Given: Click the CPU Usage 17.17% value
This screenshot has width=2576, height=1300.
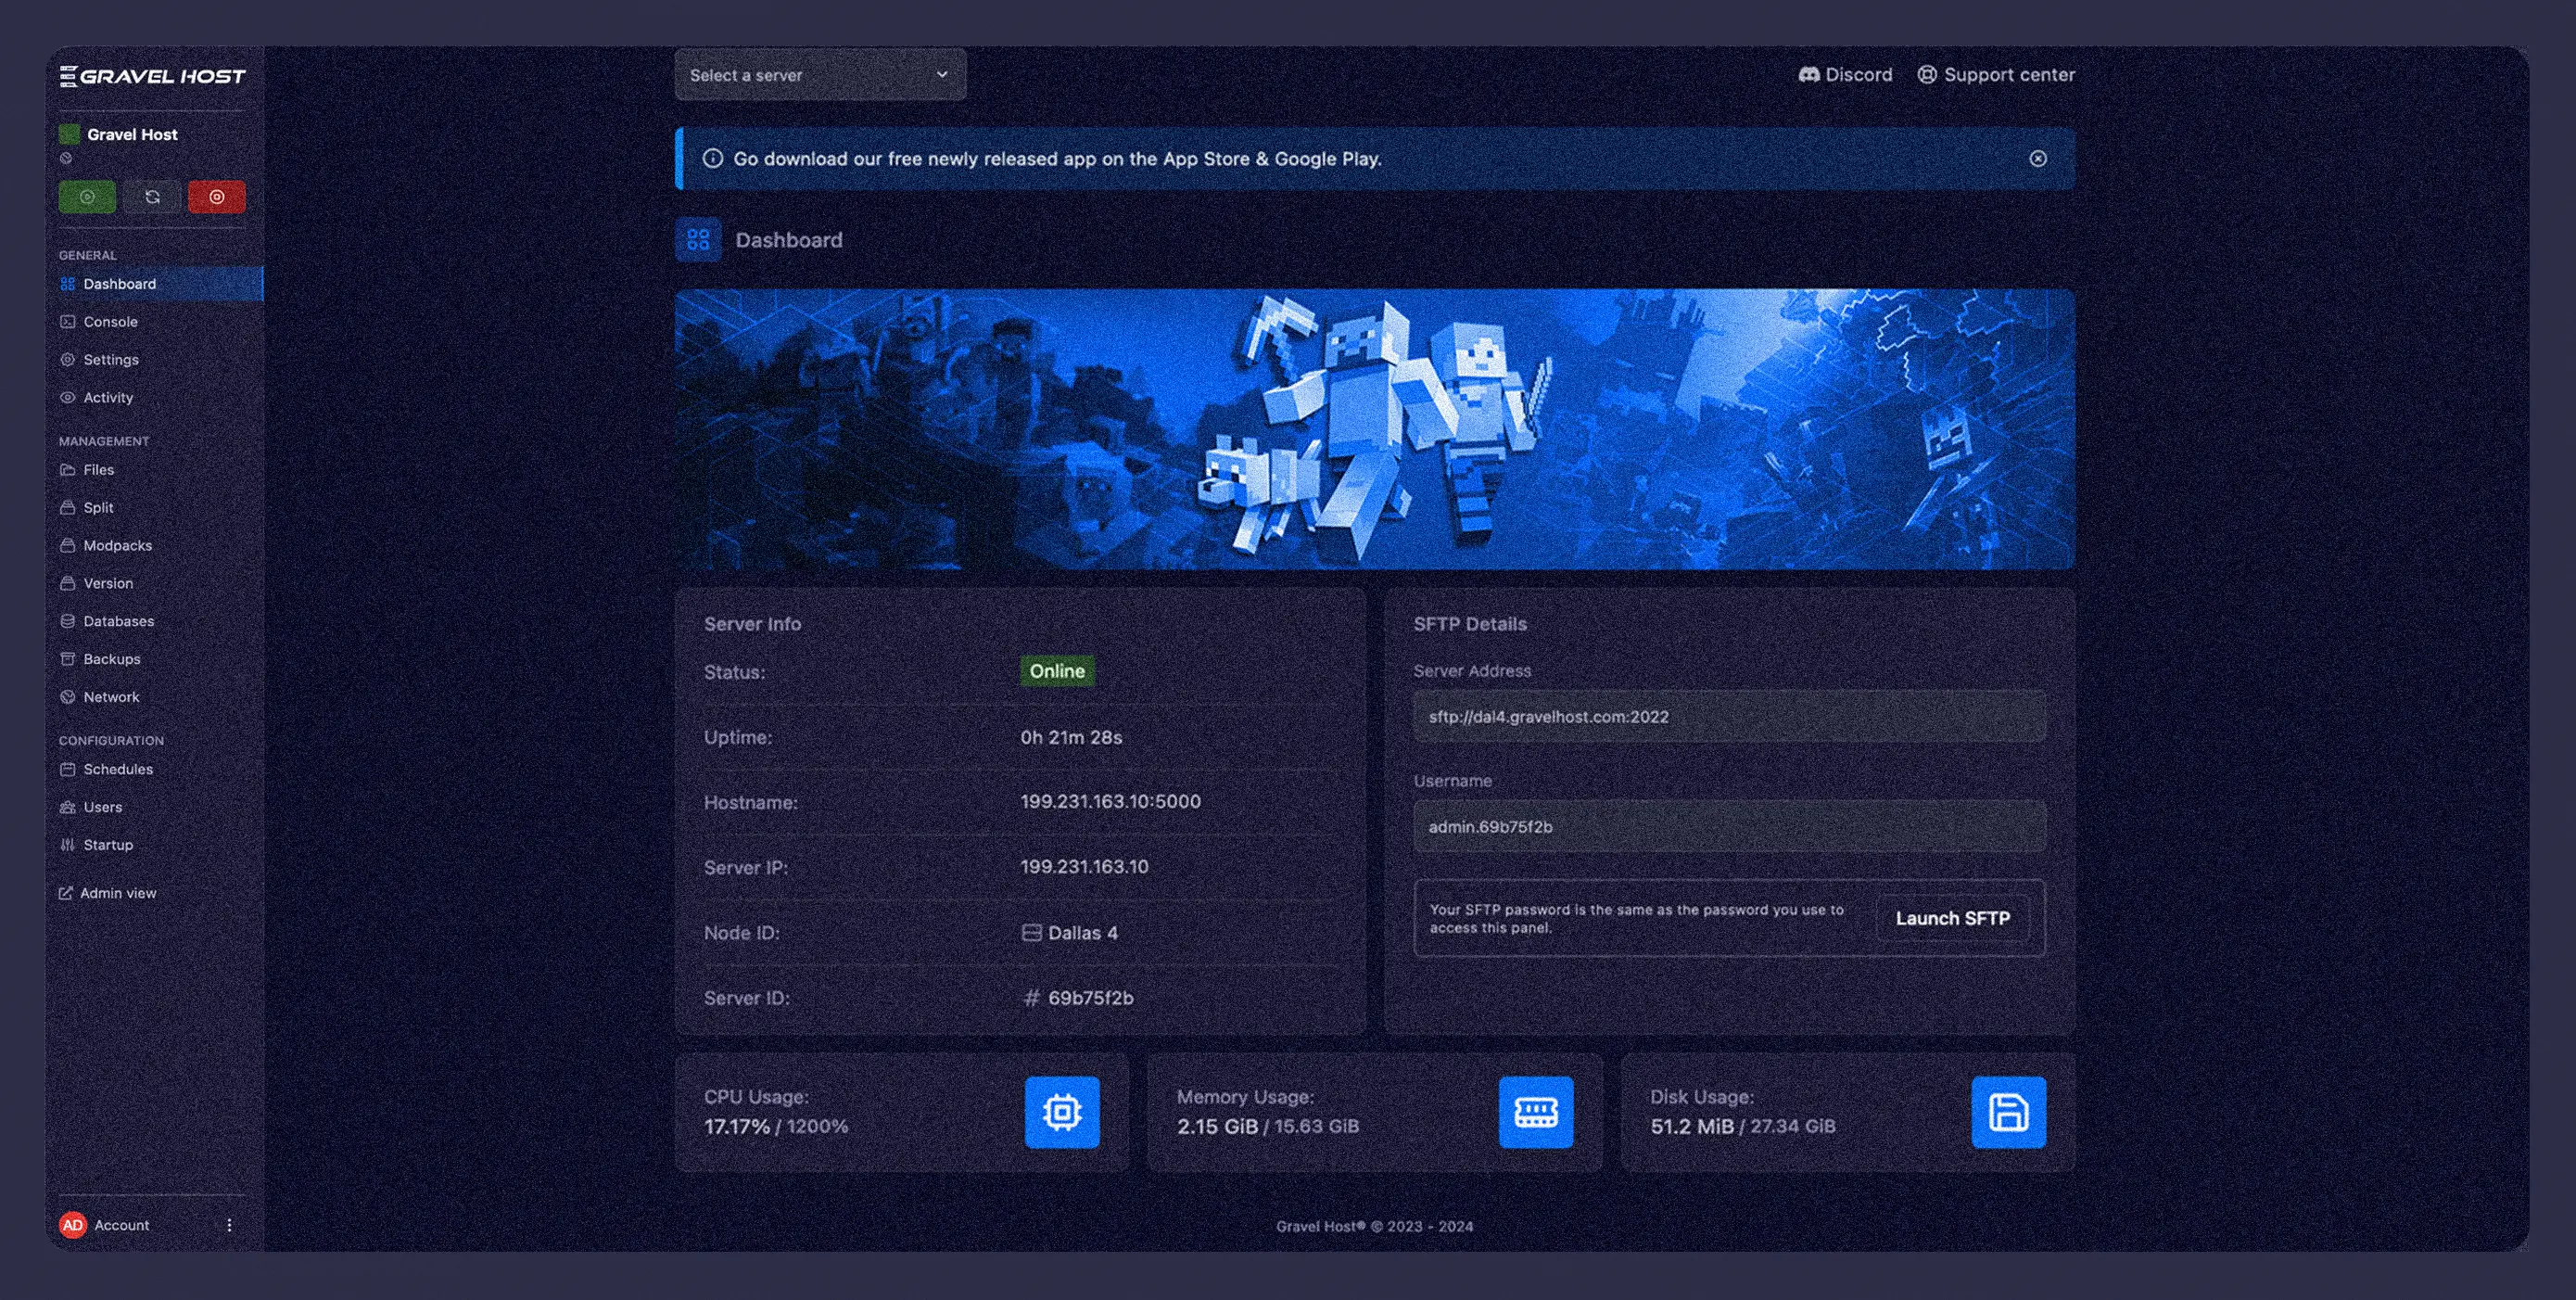Looking at the screenshot, I should [736, 1127].
